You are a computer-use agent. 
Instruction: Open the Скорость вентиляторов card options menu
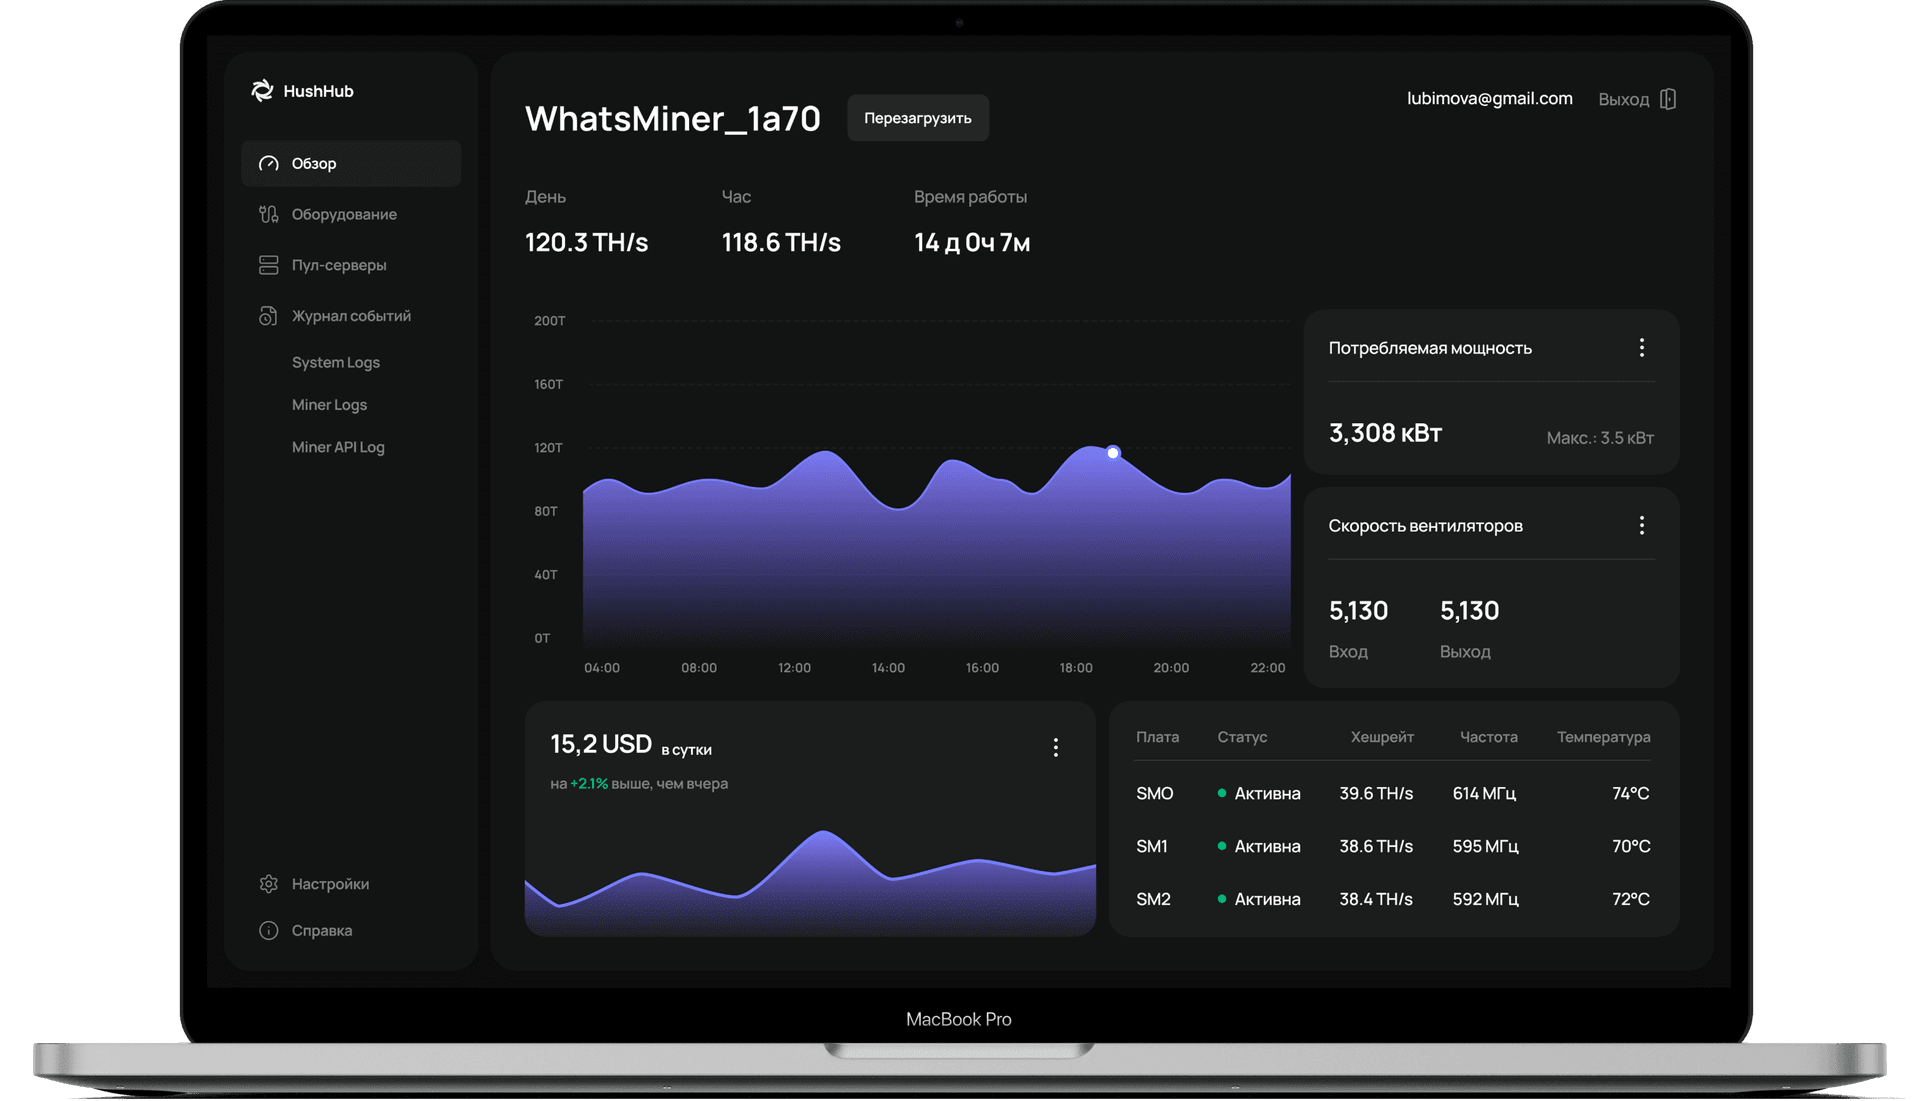tap(1641, 524)
